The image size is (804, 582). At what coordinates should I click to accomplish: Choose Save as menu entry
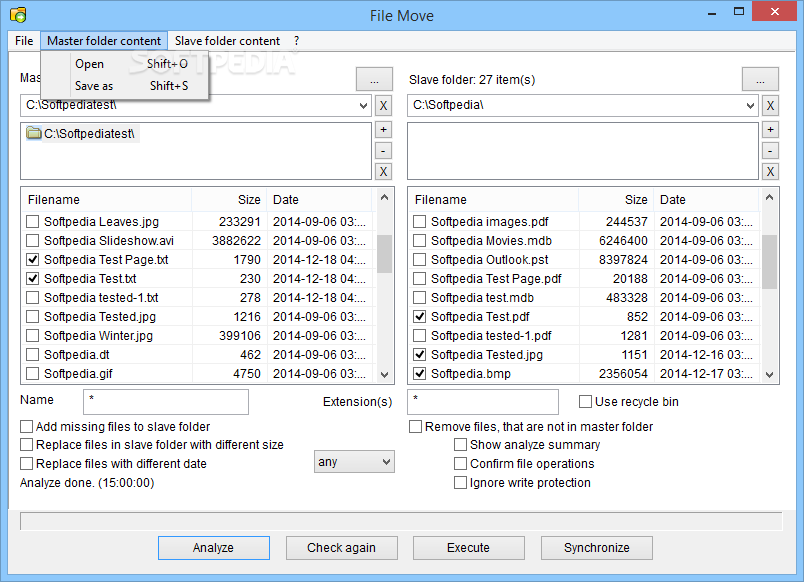point(125,86)
